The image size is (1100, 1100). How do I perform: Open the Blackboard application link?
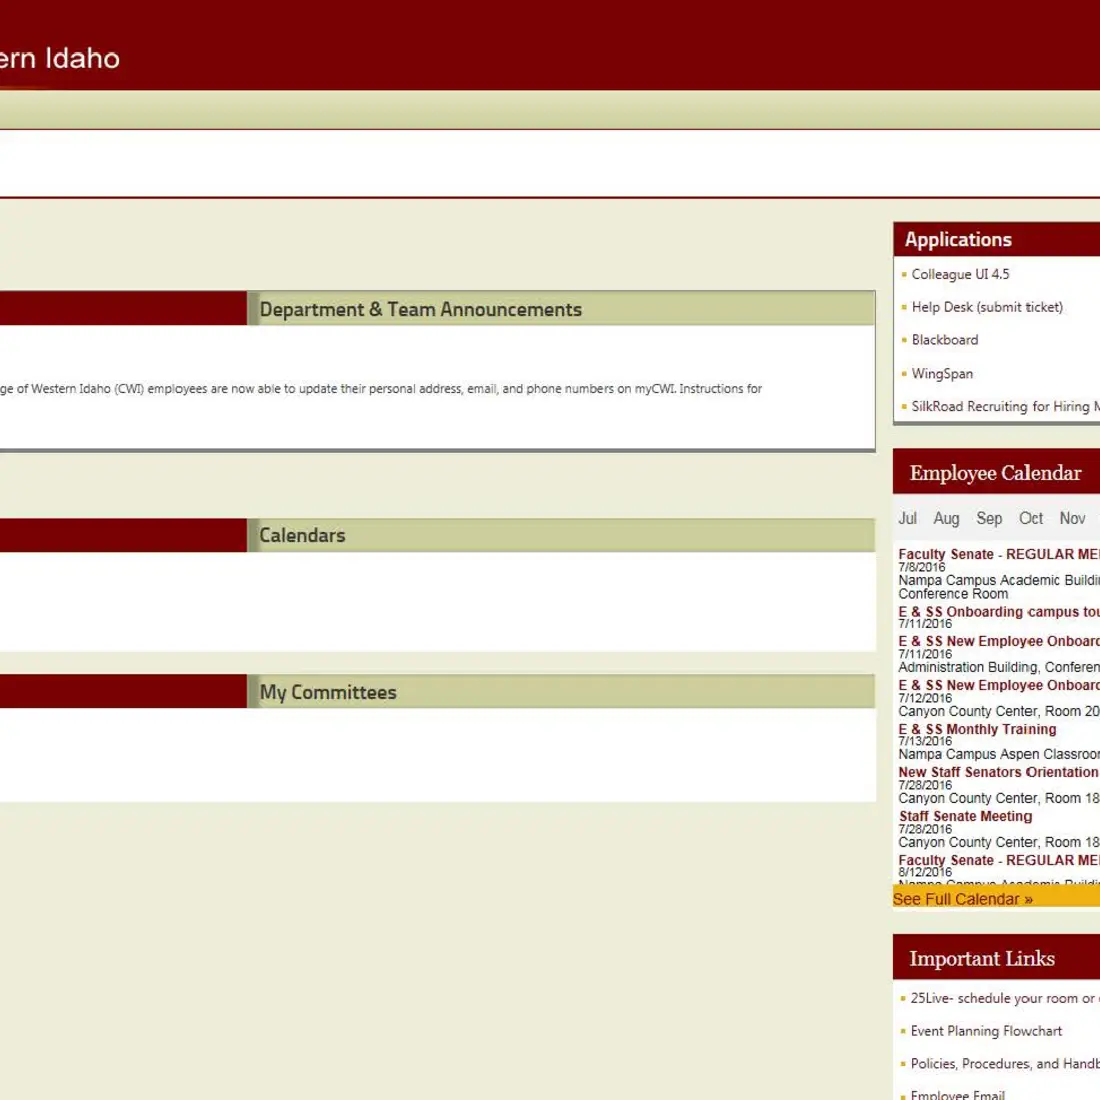[x=944, y=340]
